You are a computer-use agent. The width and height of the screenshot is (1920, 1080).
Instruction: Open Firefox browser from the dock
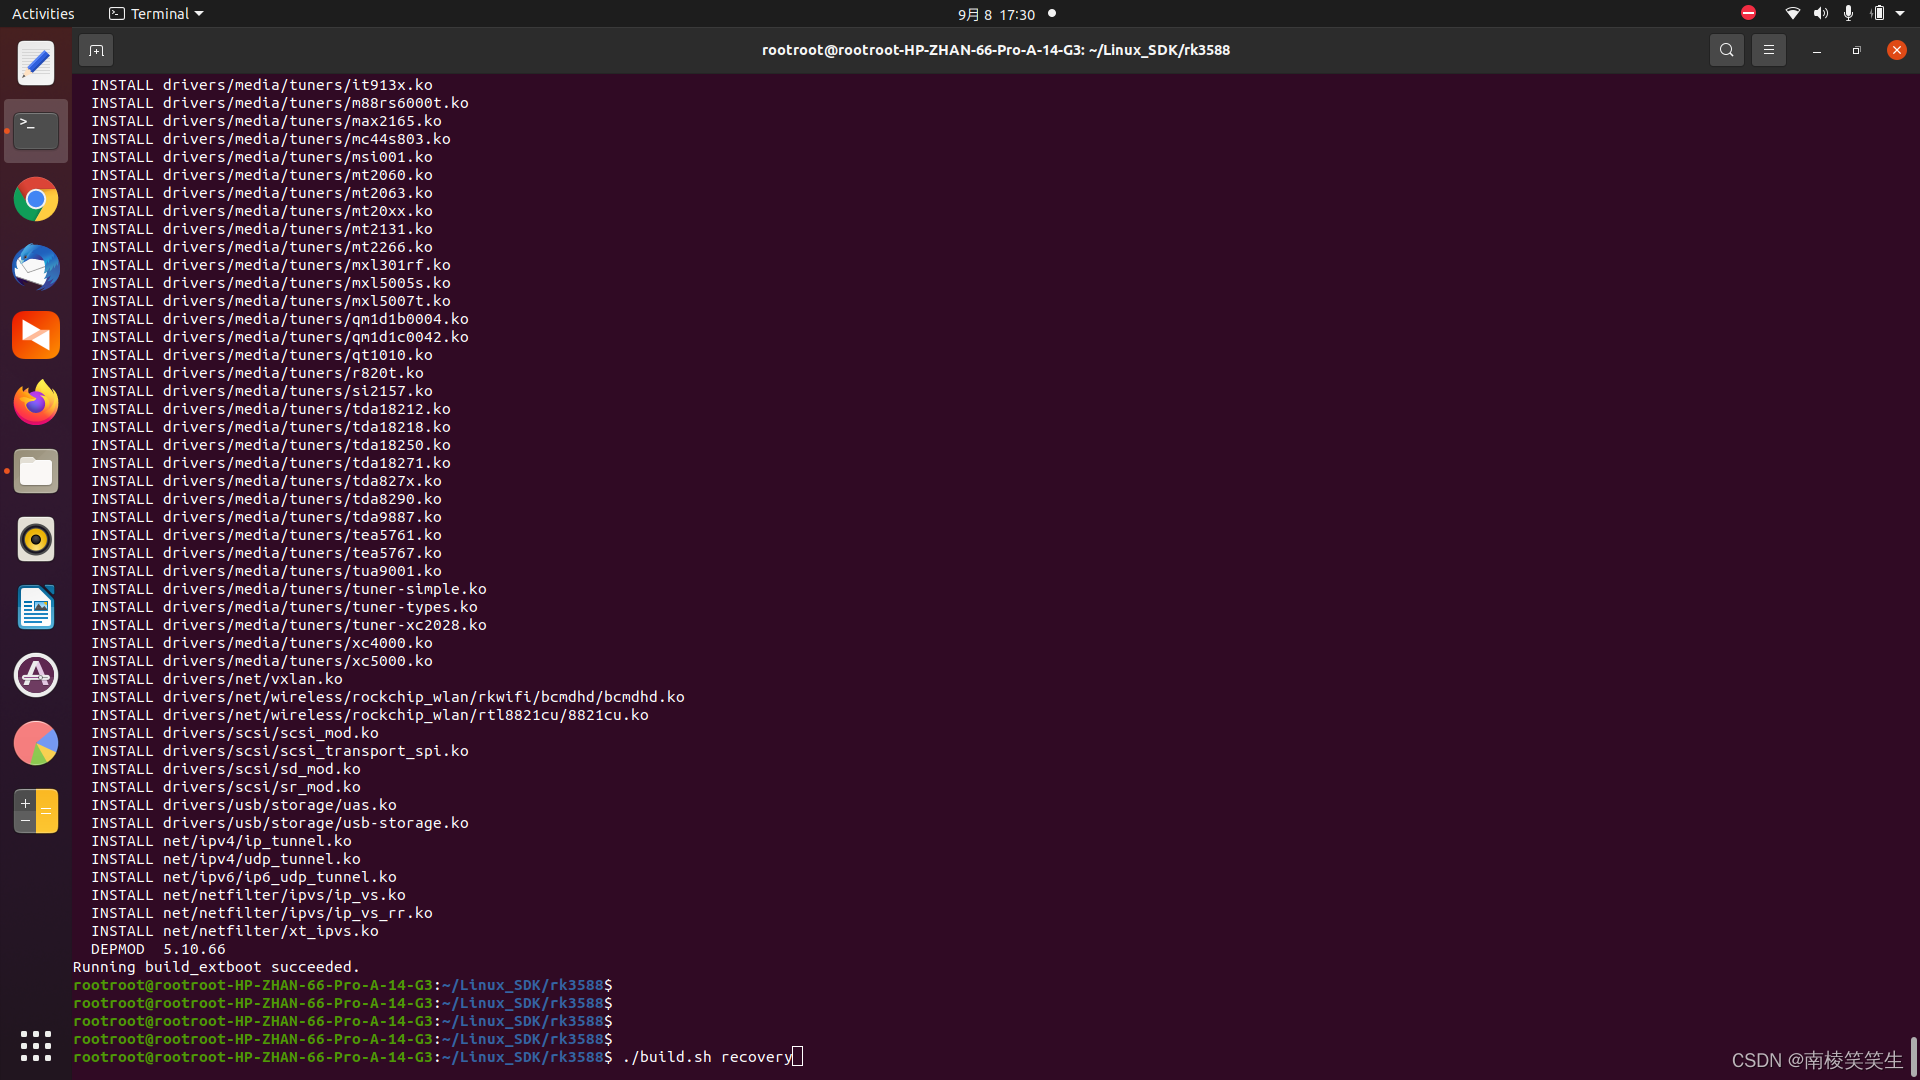click(35, 402)
